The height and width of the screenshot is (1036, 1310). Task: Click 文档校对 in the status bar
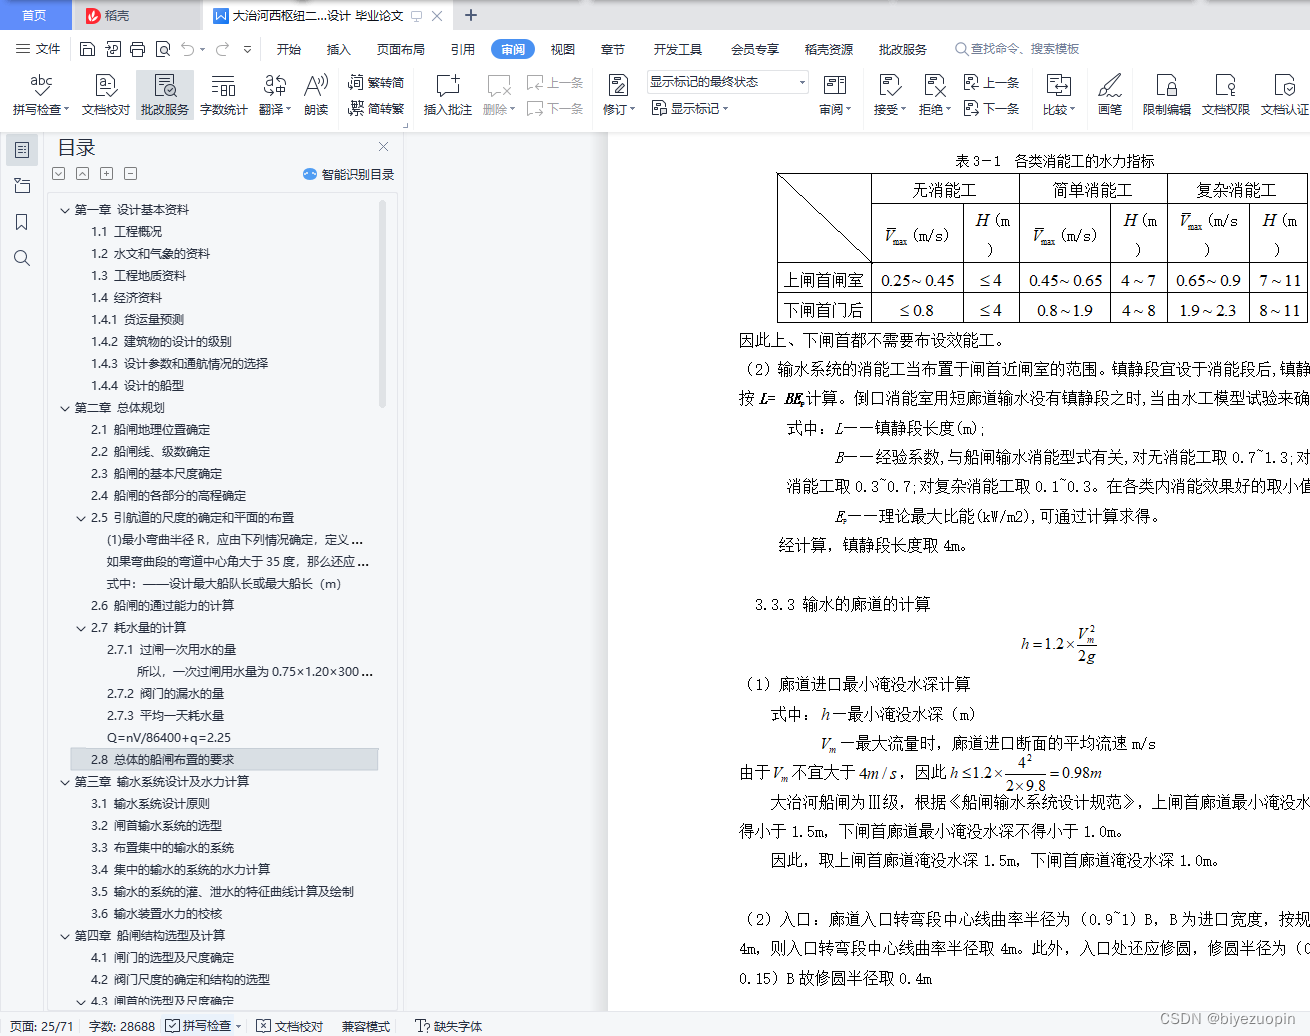point(290,1026)
